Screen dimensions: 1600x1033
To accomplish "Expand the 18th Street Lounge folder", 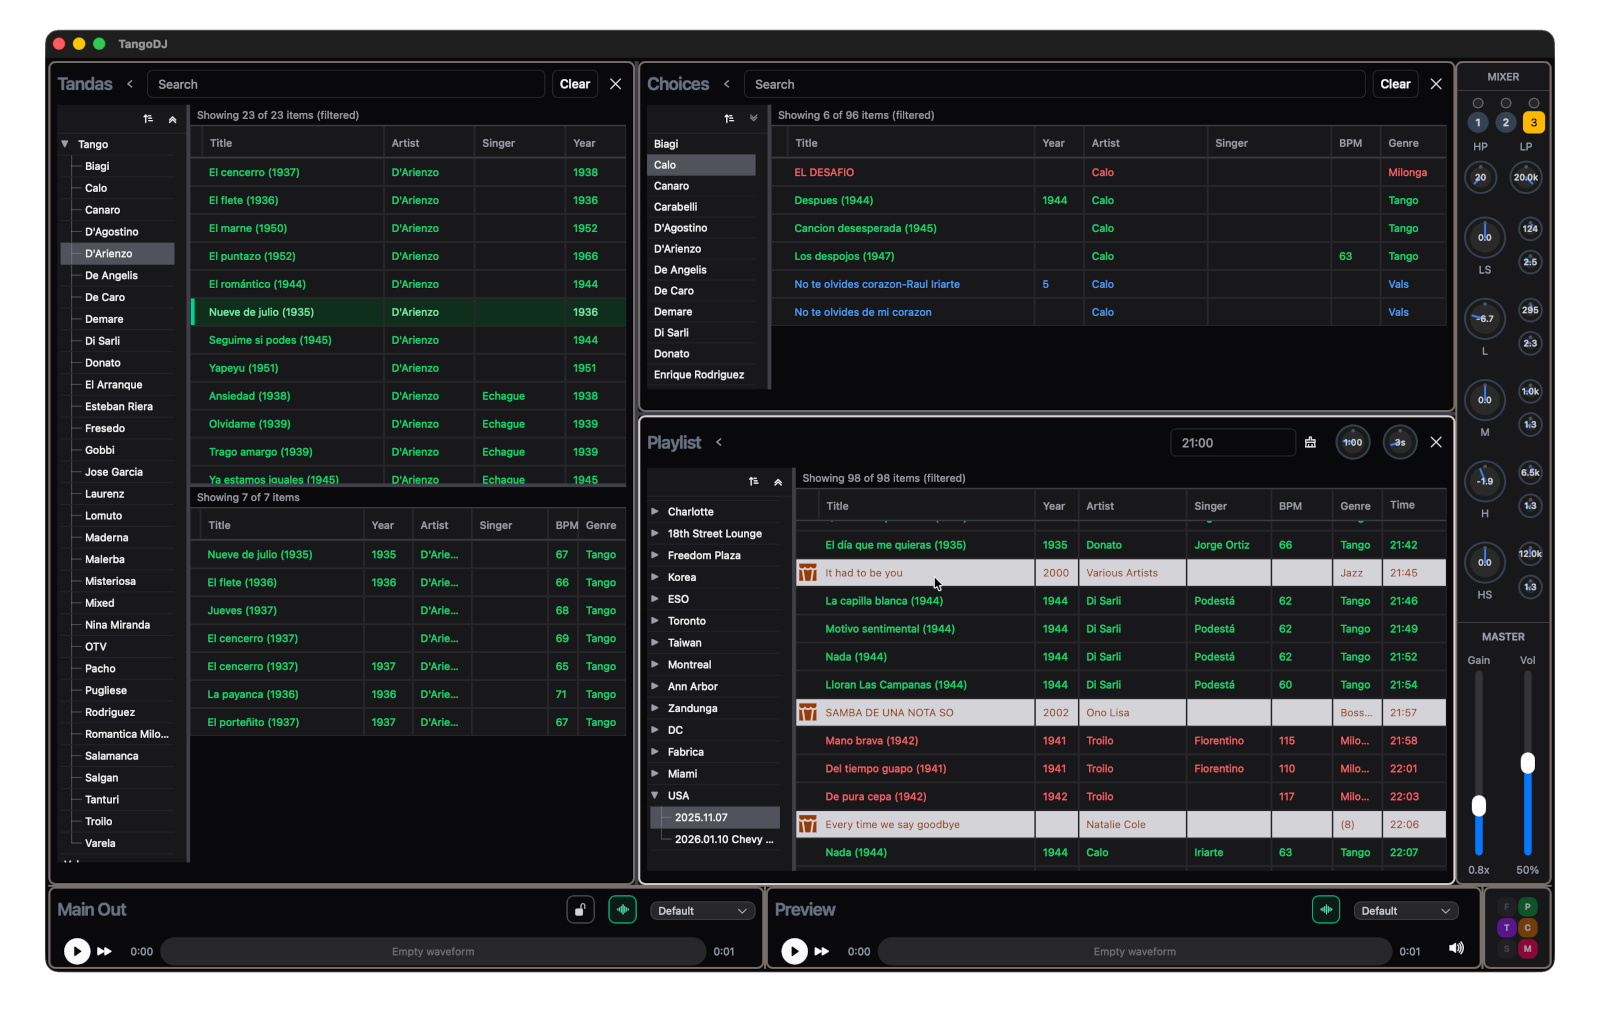I will click(655, 533).
